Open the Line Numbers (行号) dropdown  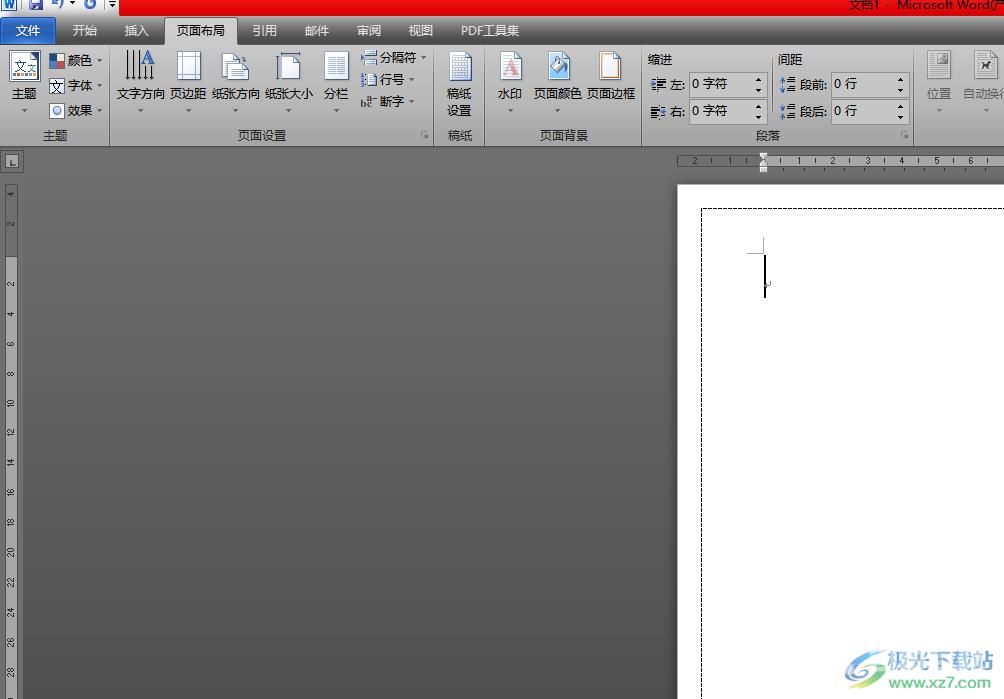[x=388, y=79]
